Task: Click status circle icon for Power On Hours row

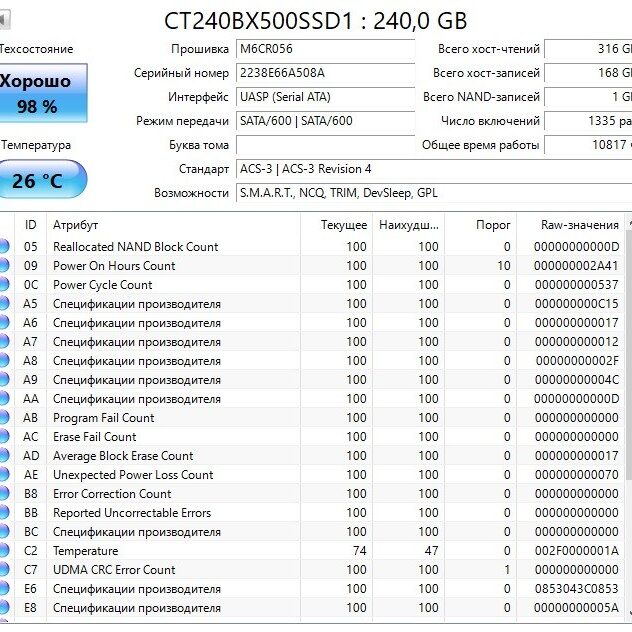Action: (3, 266)
